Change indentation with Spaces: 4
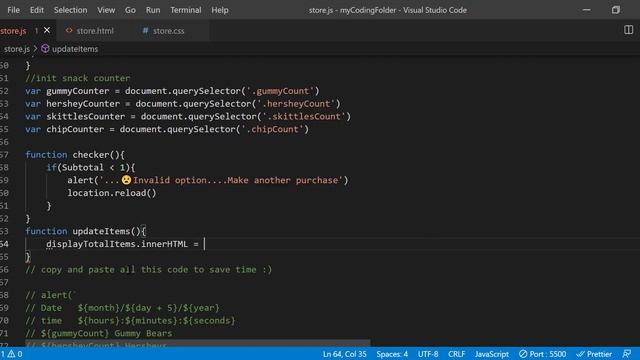 click(x=392, y=354)
